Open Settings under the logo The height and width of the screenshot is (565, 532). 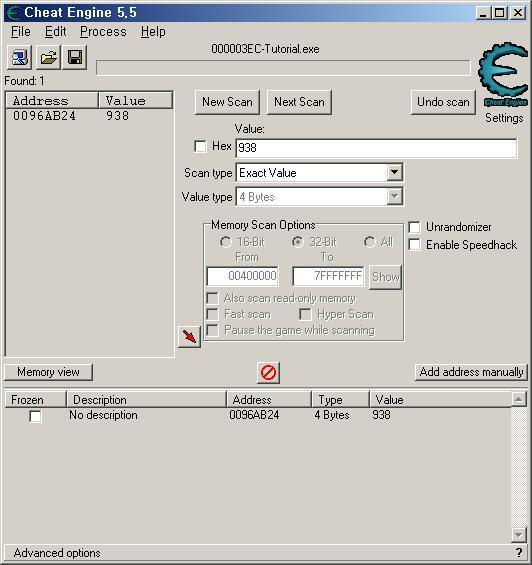[504, 118]
